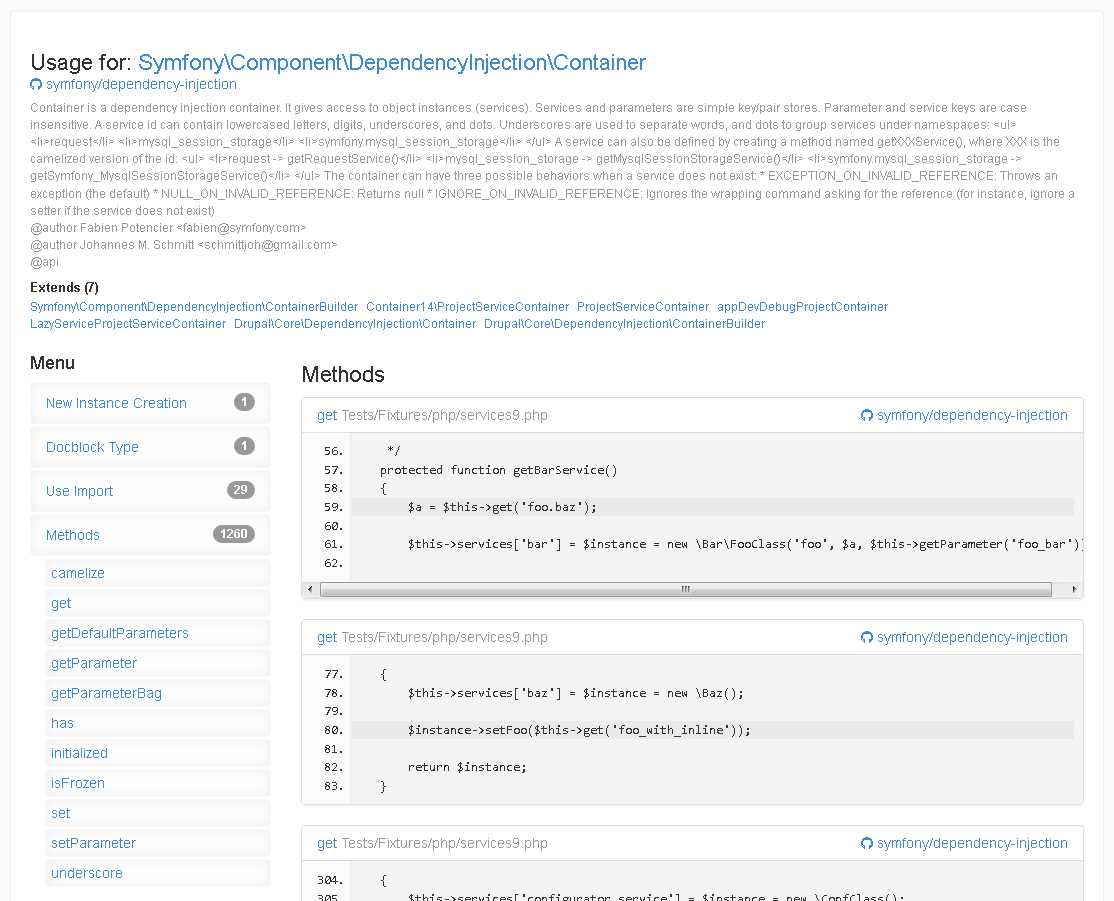Open Container14\ProjectServiceContainer link

point(467,307)
